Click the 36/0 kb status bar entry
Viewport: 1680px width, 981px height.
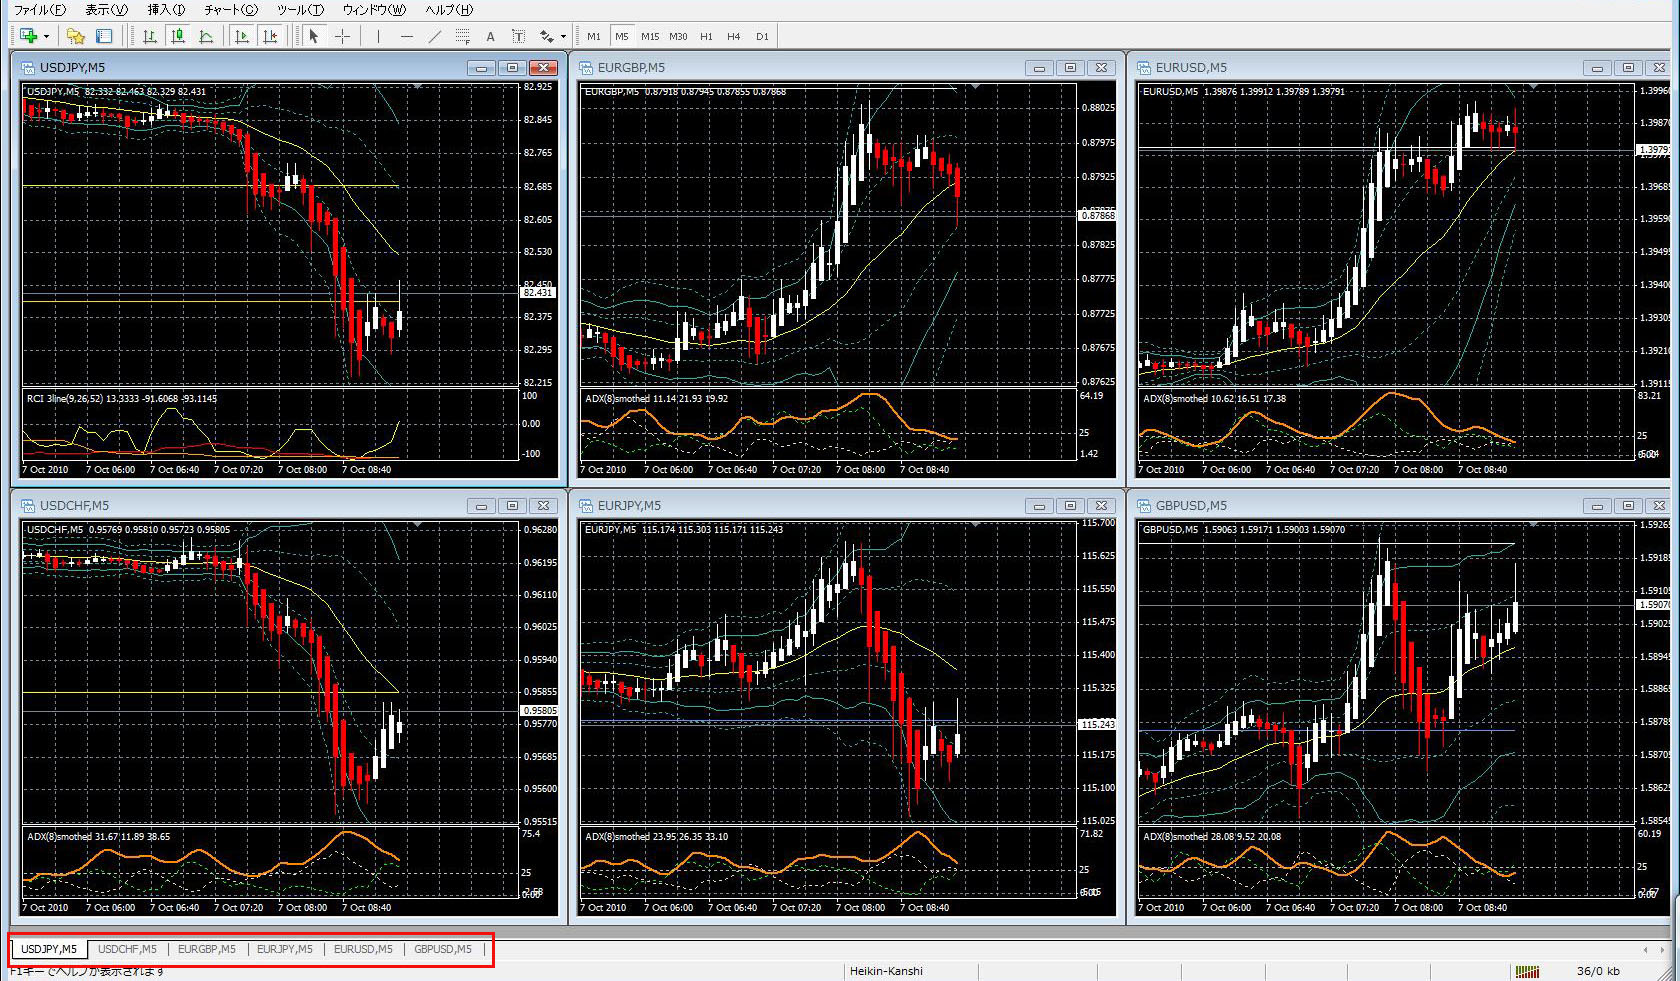(1598, 971)
